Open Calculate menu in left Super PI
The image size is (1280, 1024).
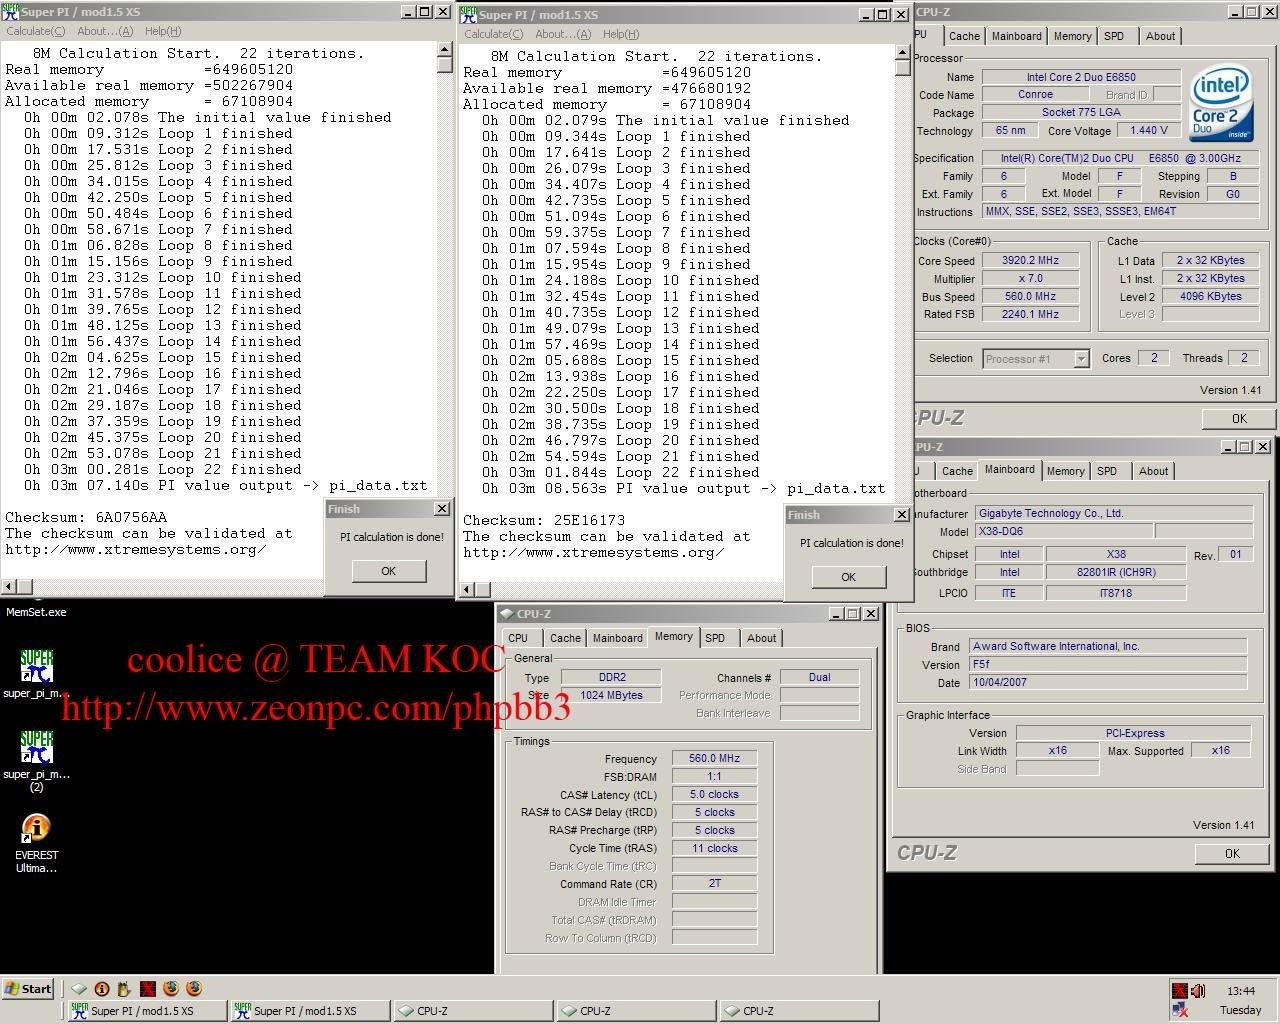pos(36,31)
